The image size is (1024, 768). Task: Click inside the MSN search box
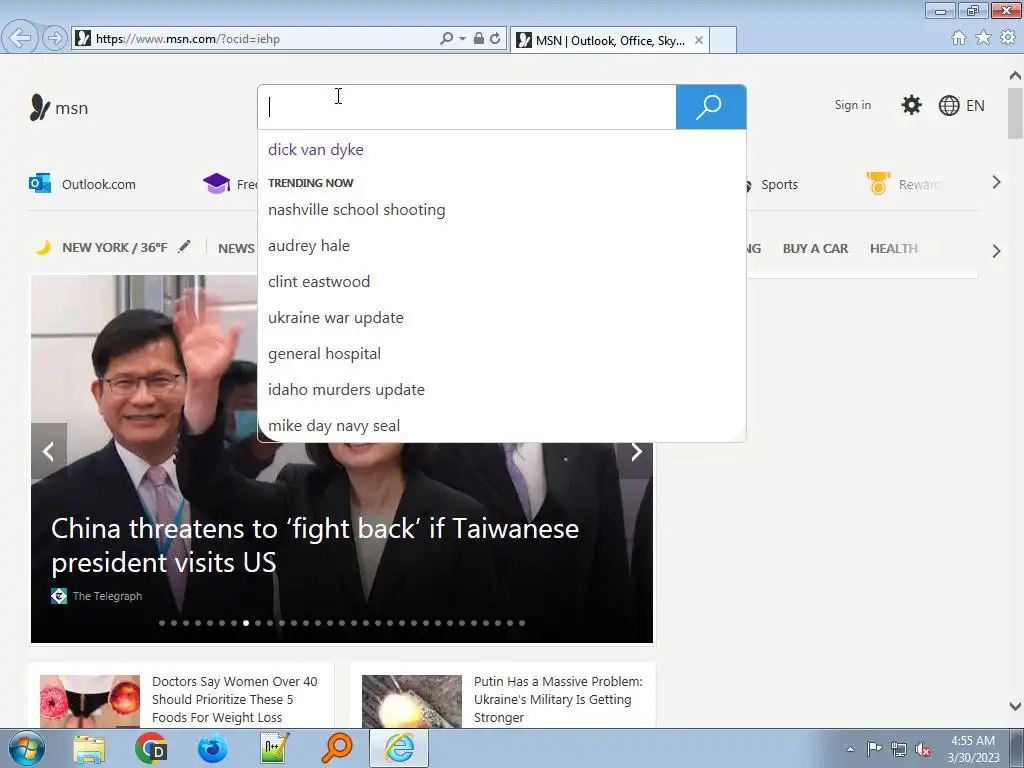click(x=467, y=107)
